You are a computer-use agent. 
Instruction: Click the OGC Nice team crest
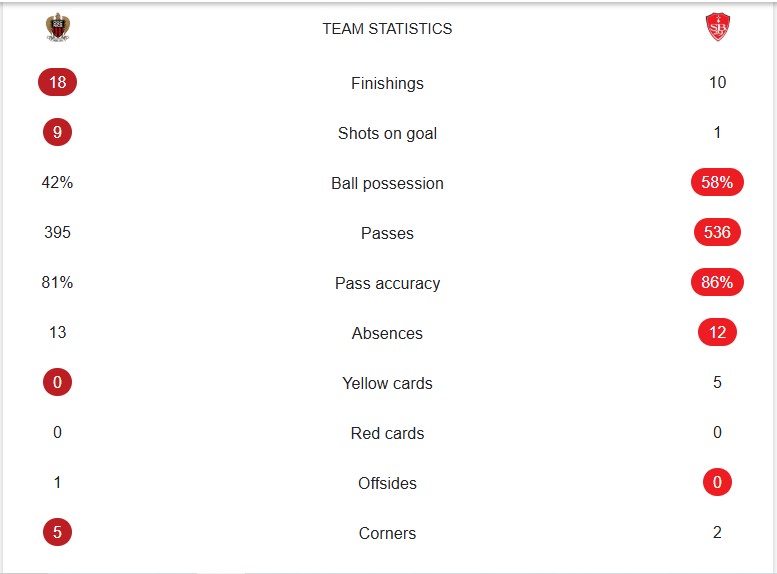coord(57,27)
